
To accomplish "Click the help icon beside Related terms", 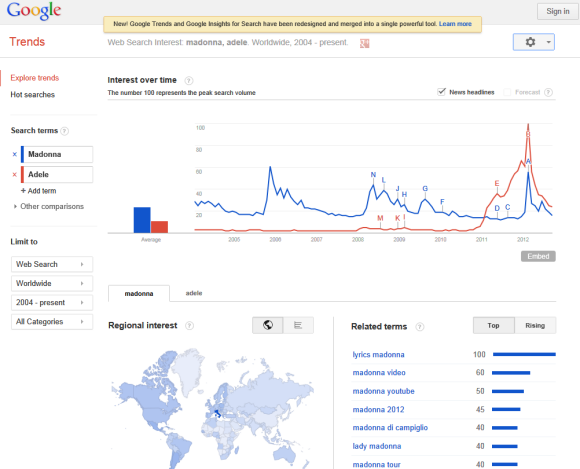I will point(419,327).
